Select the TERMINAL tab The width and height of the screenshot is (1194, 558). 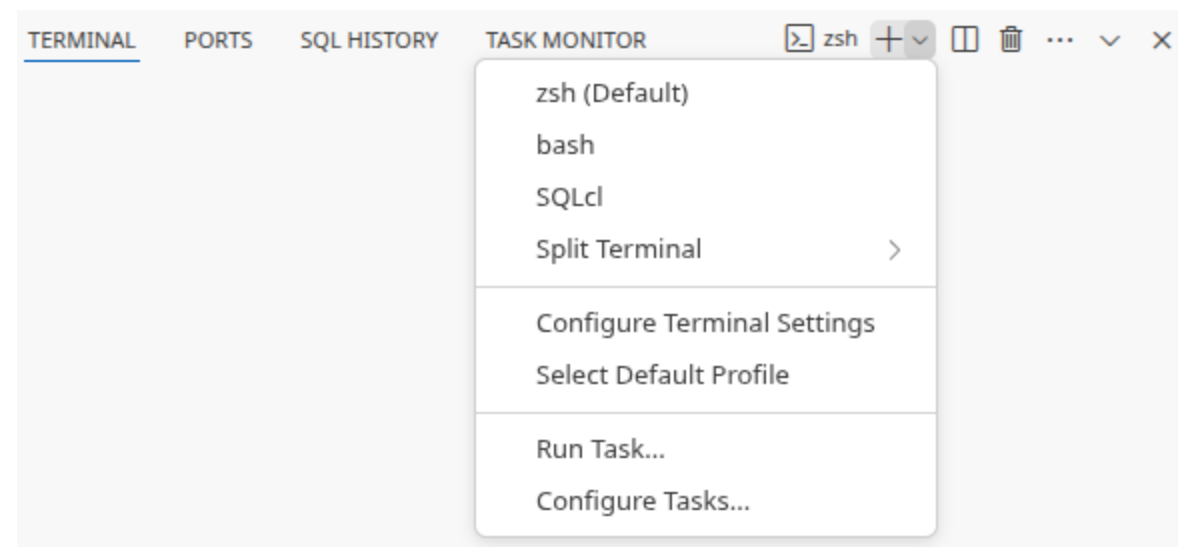coord(81,41)
